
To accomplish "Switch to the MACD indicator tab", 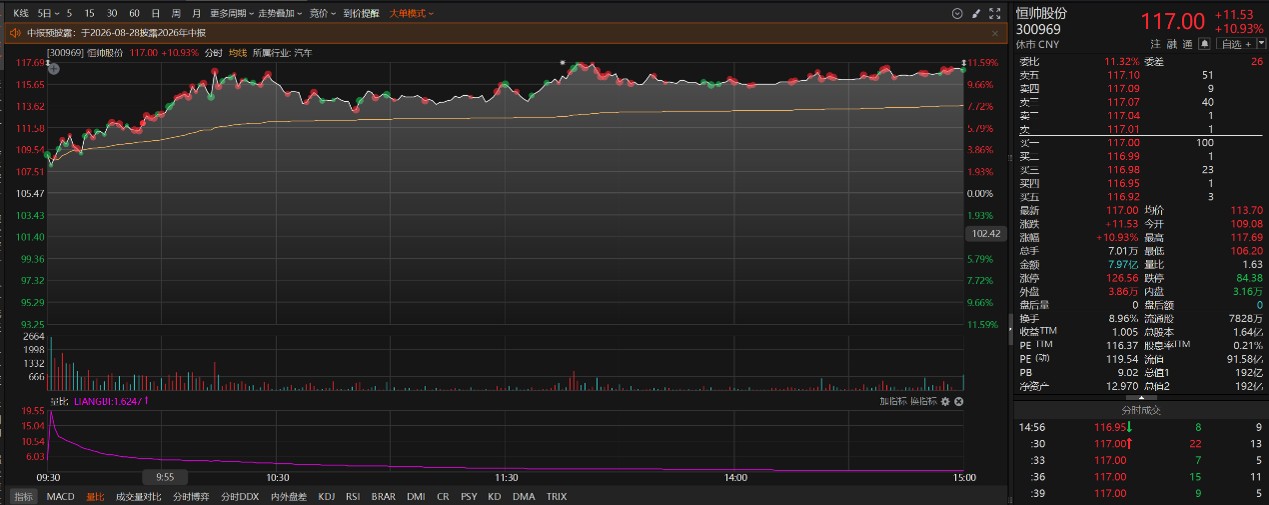I will click(x=60, y=496).
